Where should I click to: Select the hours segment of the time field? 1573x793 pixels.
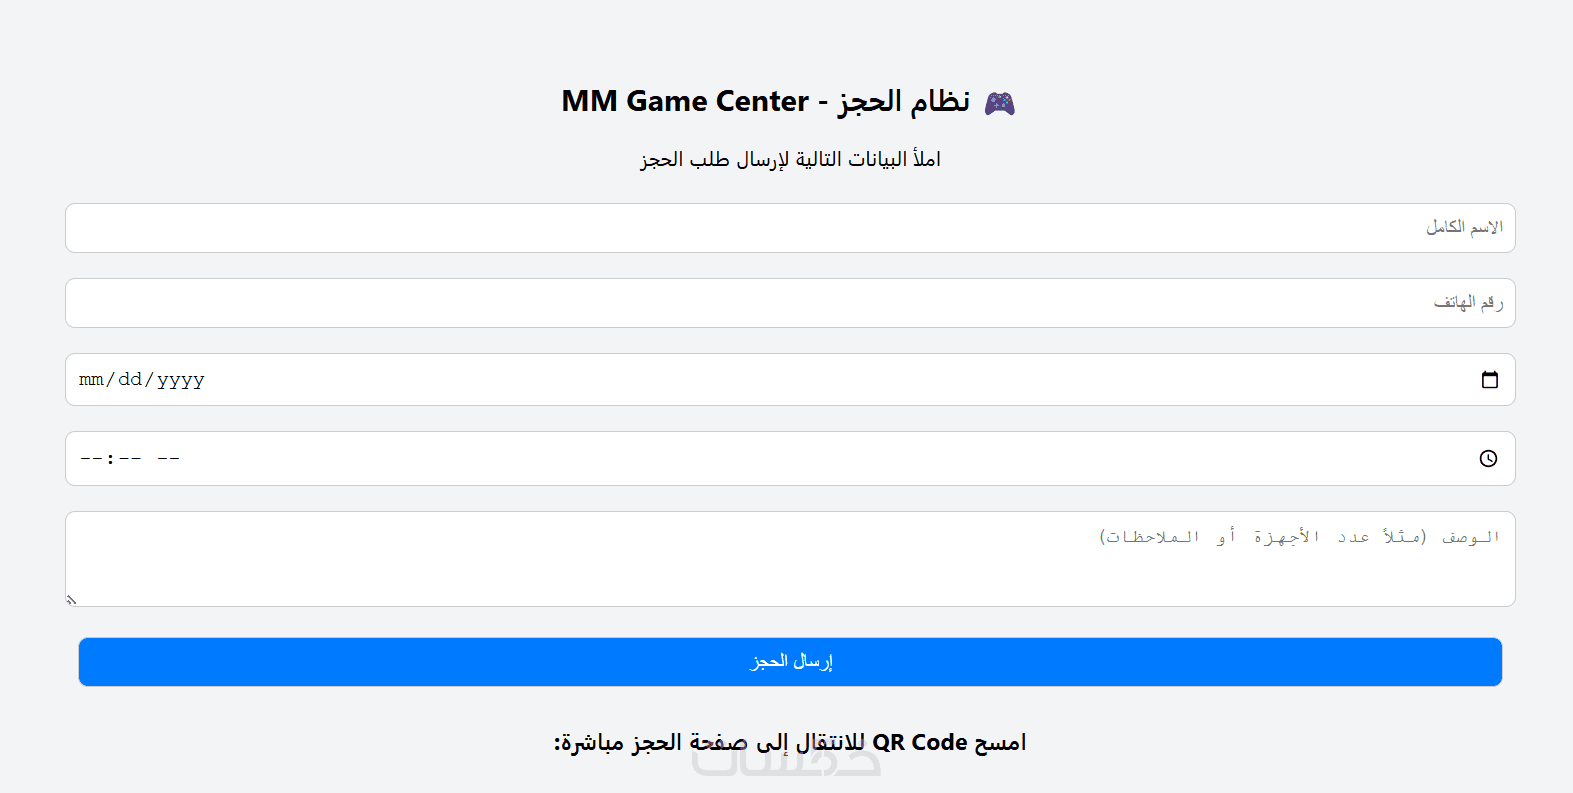(x=91, y=459)
